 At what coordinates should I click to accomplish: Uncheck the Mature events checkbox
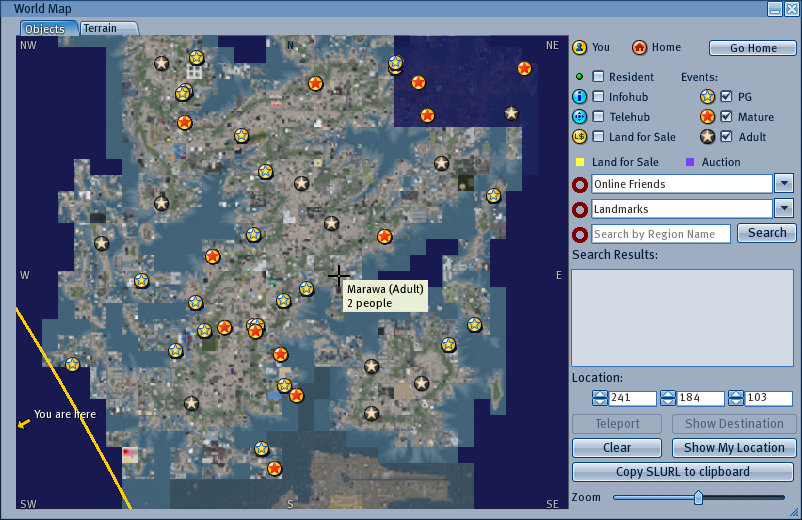coord(726,117)
